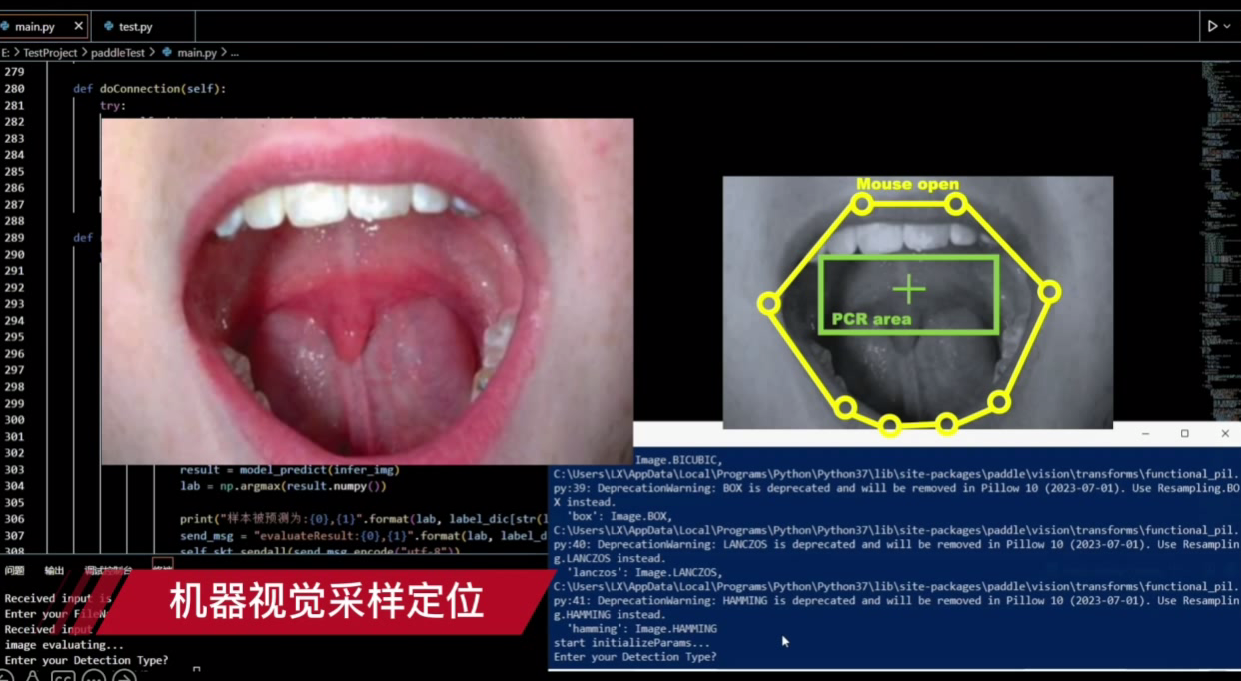Maximize the PowerShell console window
This screenshot has width=1241, height=681.
[x=1185, y=434]
